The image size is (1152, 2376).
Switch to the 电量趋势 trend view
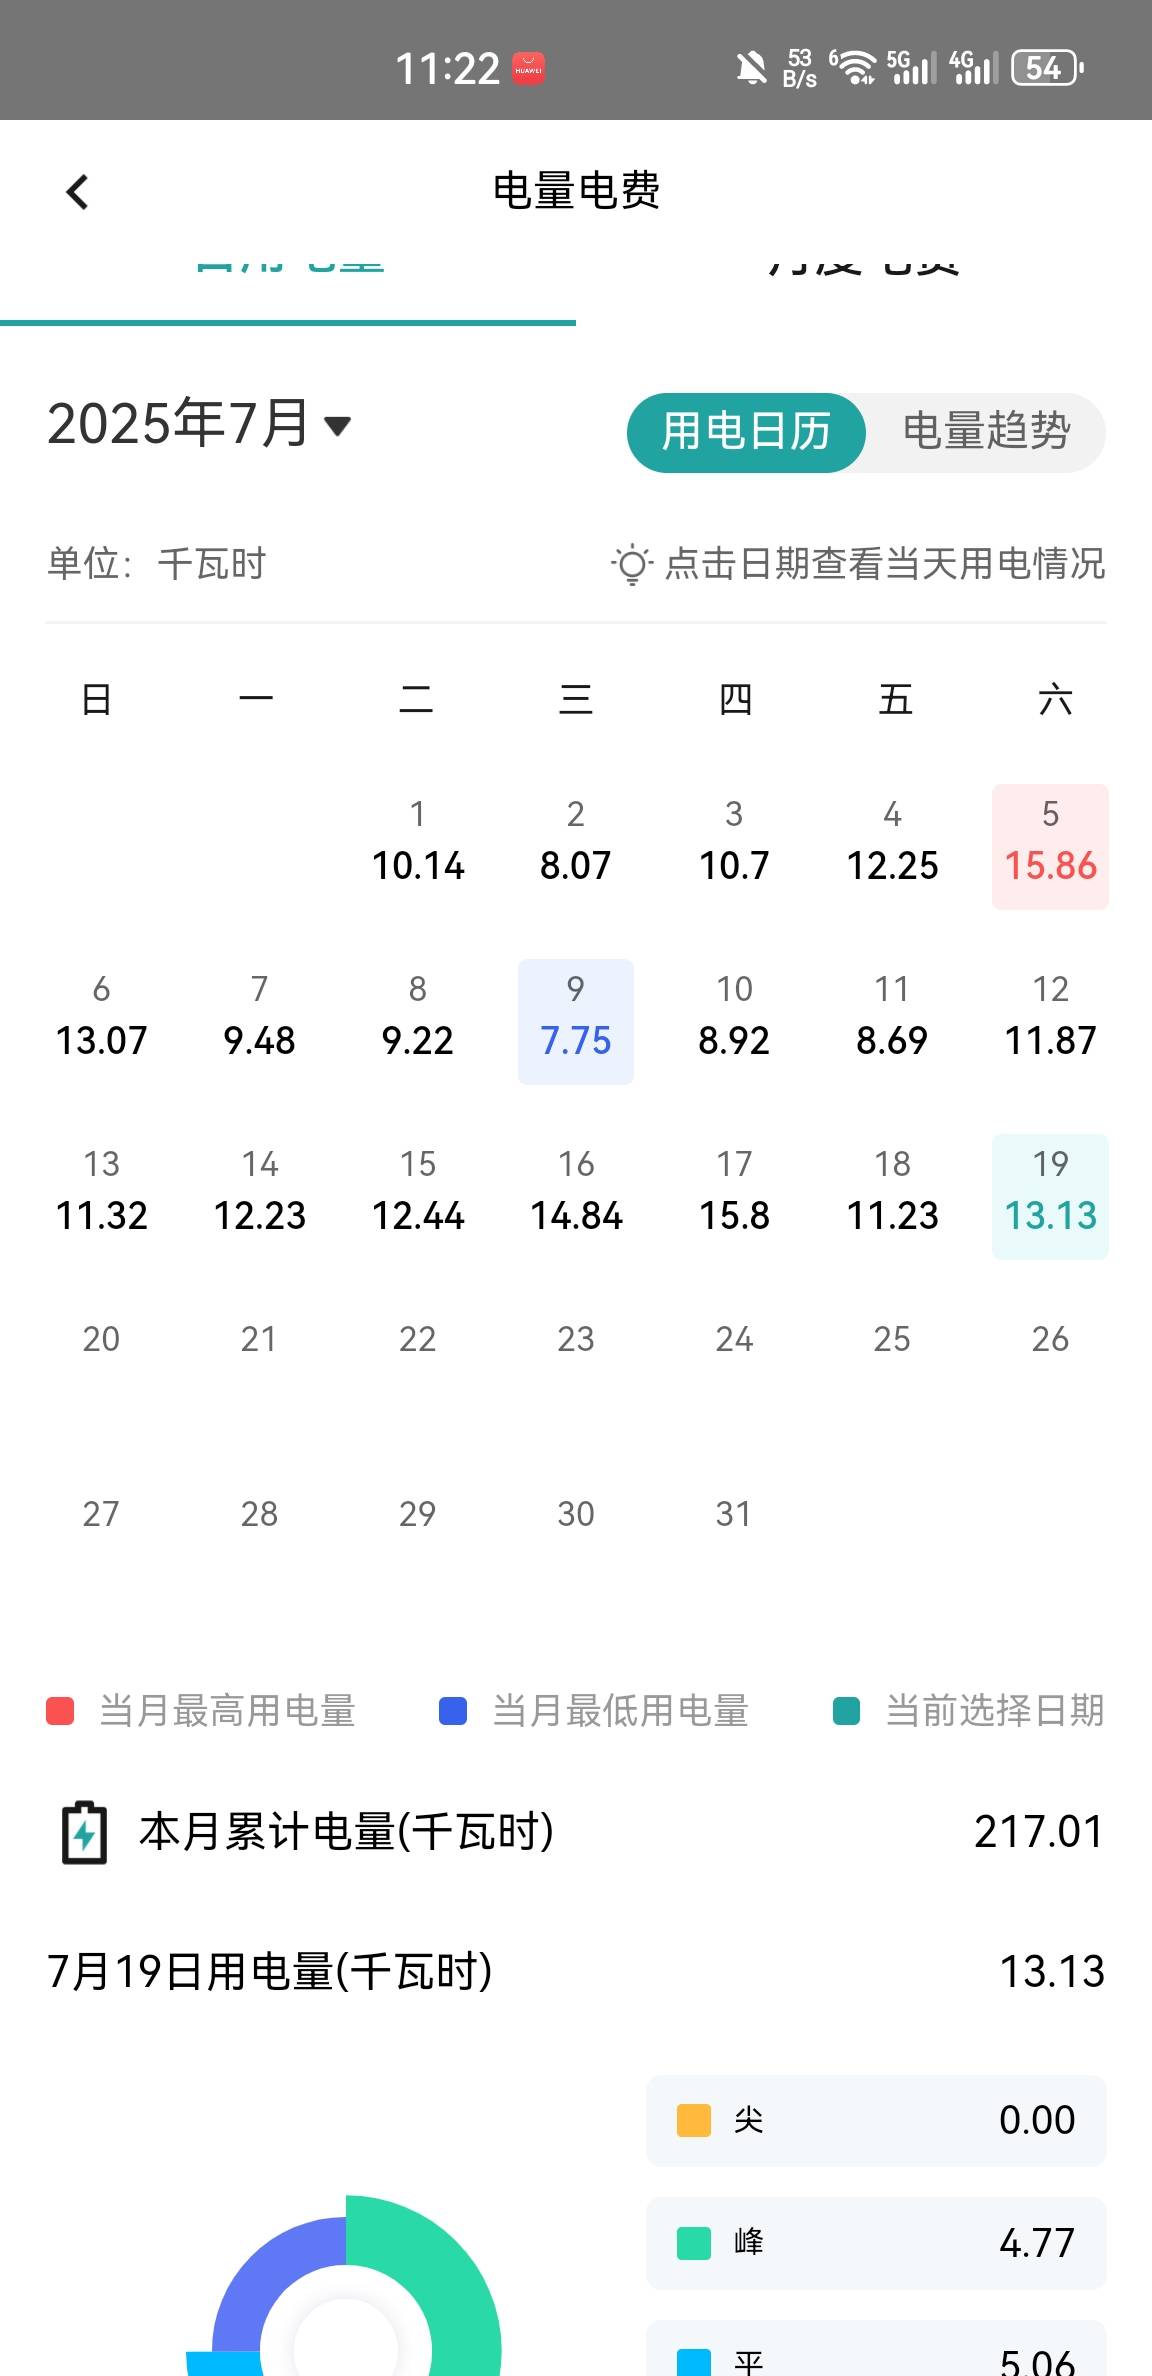pos(986,432)
